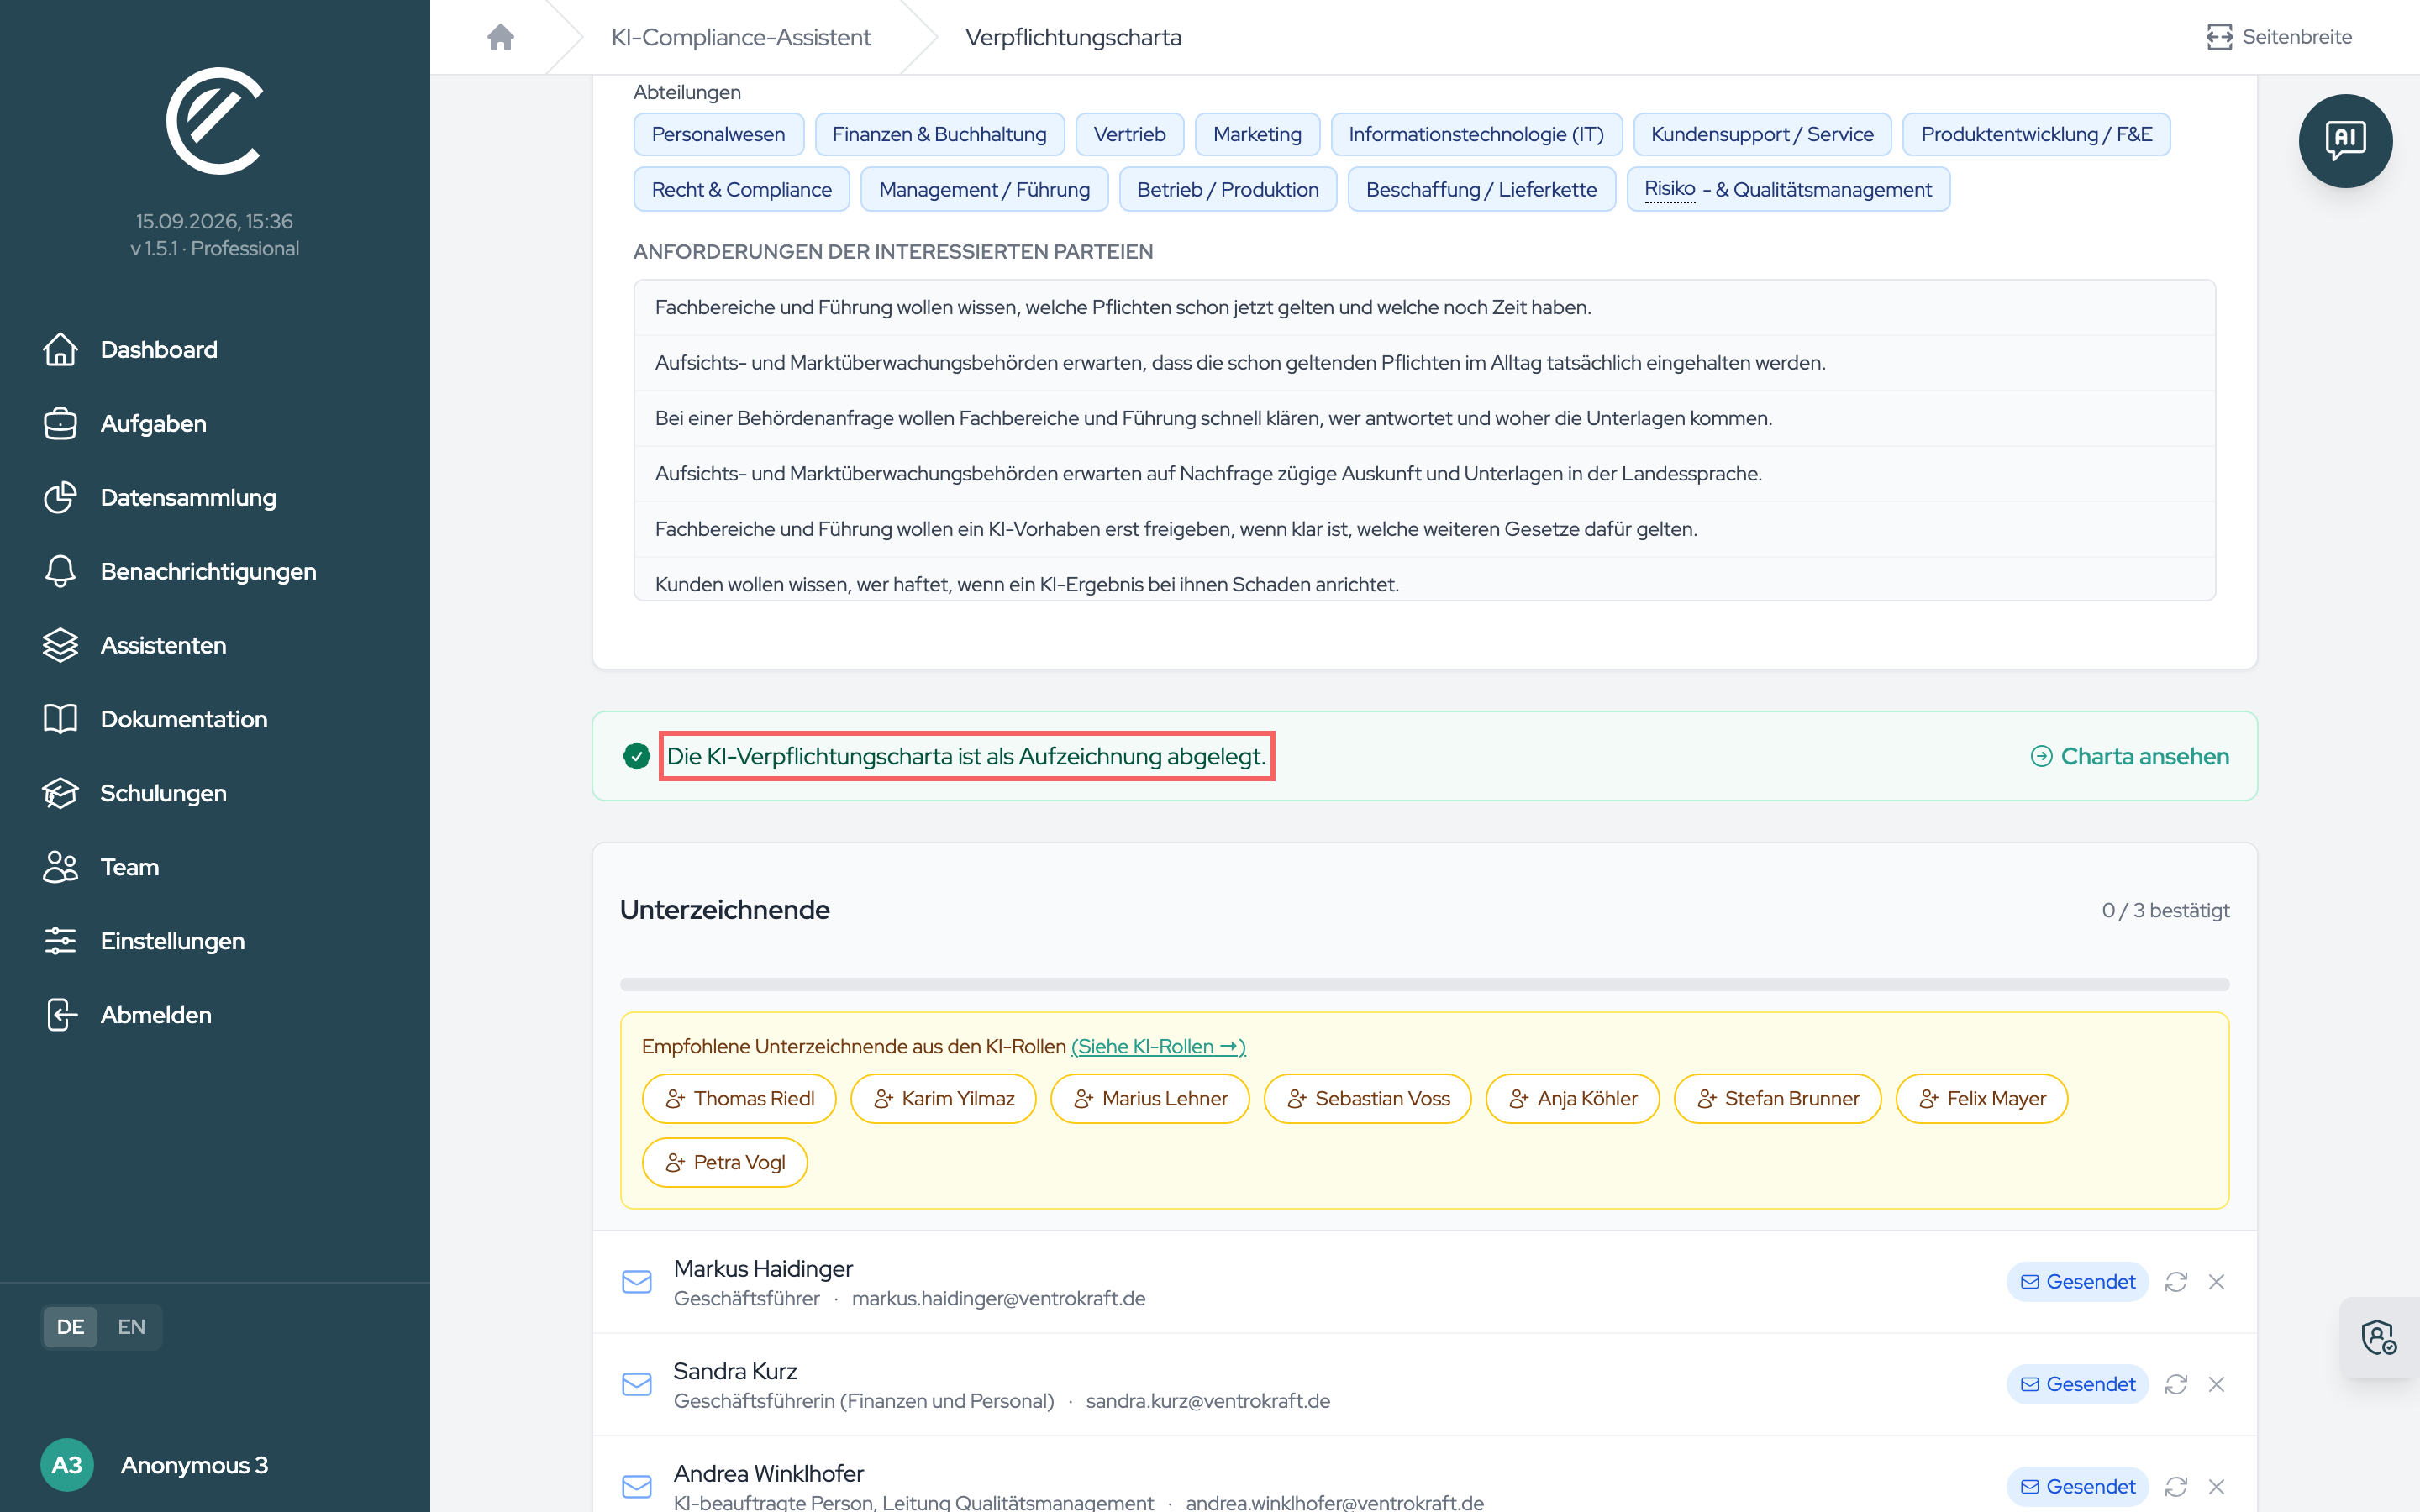Click the privacy shield icon

(2379, 1337)
